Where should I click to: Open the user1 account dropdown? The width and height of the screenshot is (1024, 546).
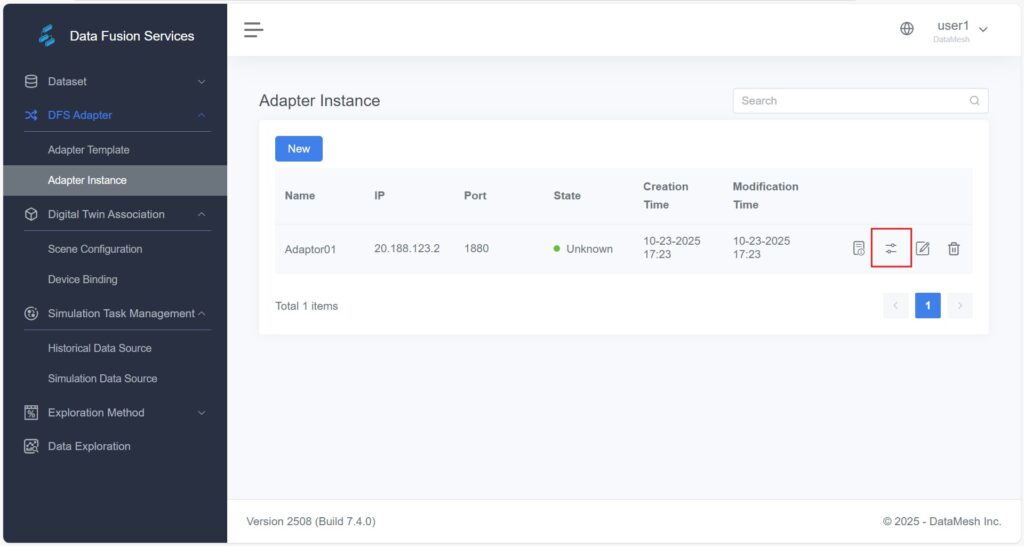[962, 30]
